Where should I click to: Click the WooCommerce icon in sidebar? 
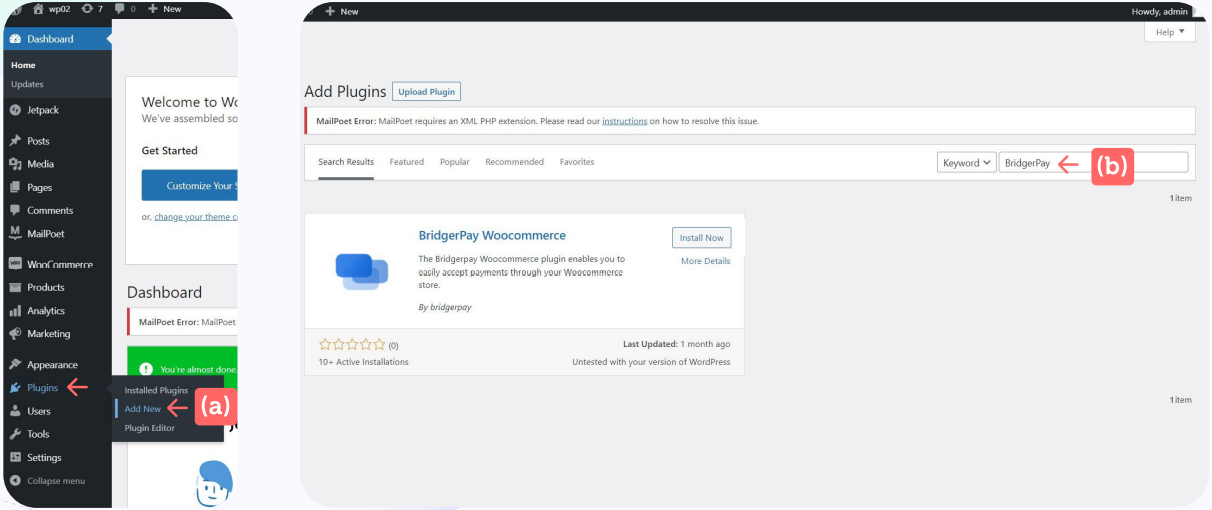pyautogui.click(x=15, y=264)
